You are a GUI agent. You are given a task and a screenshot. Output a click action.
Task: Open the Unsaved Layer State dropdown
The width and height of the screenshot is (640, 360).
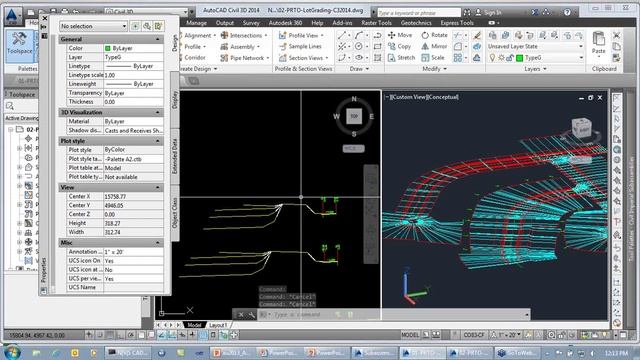point(536,47)
